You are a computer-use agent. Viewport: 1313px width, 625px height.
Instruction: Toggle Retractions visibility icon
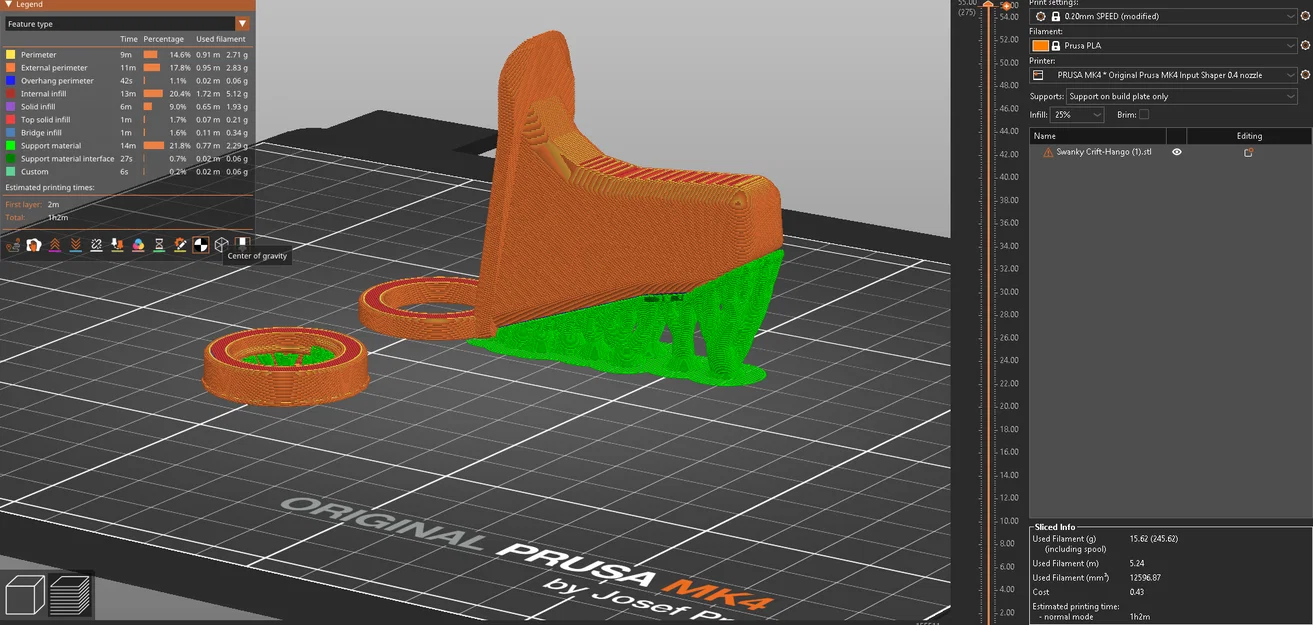tap(54, 245)
